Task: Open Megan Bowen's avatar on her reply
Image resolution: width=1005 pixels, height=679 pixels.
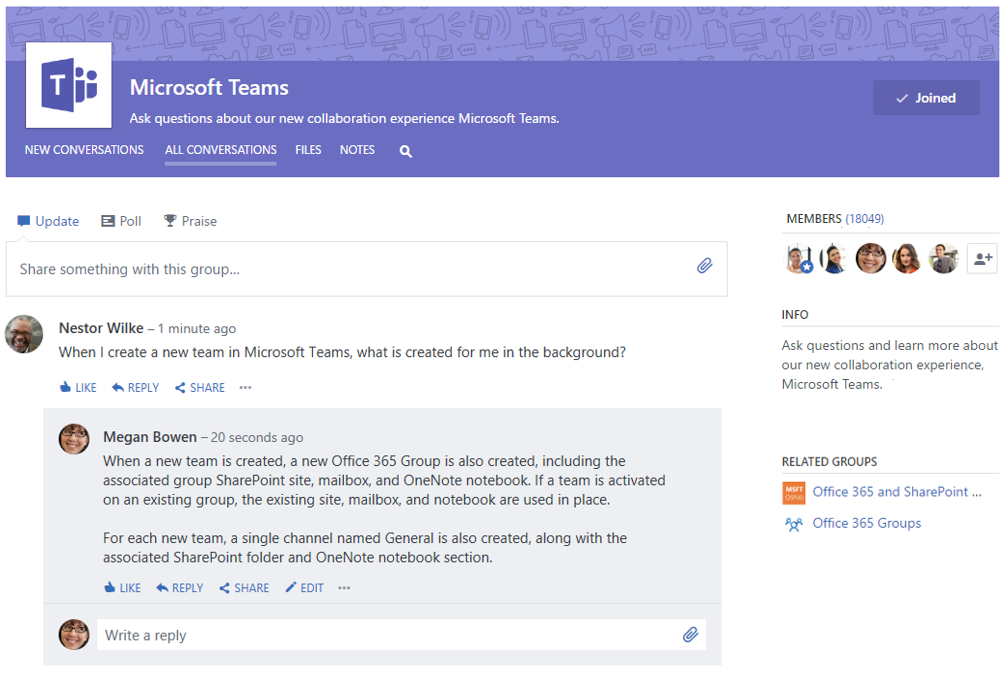Action: coord(74,439)
